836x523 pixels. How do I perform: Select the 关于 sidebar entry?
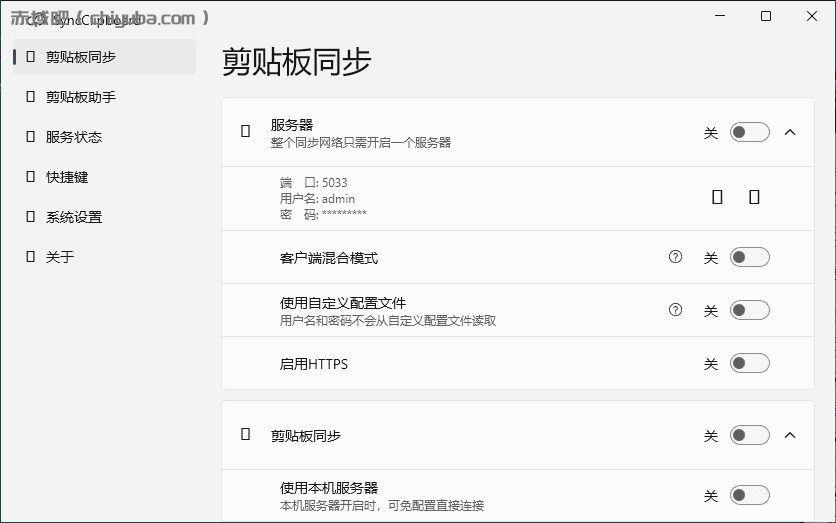click(104, 256)
